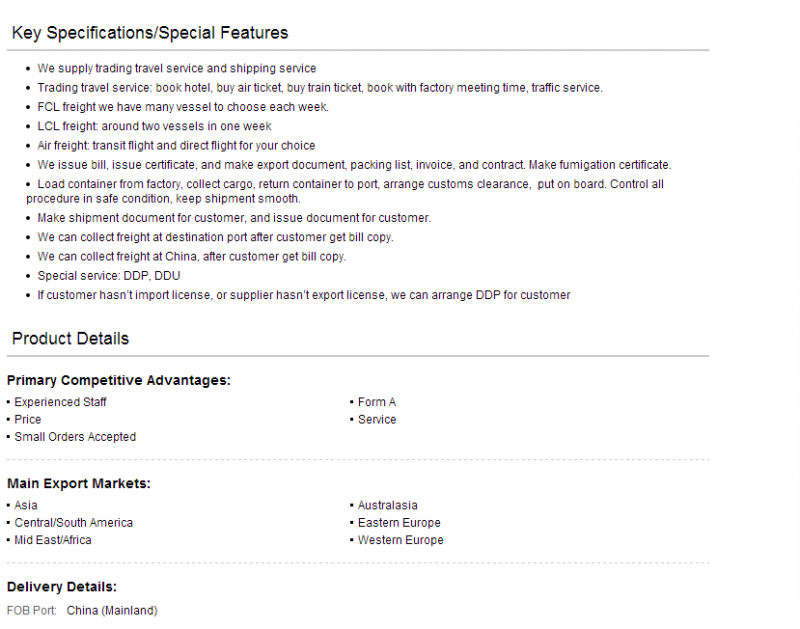Select the FCL freight bullet text
800x629 pixels.
[183, 107]
